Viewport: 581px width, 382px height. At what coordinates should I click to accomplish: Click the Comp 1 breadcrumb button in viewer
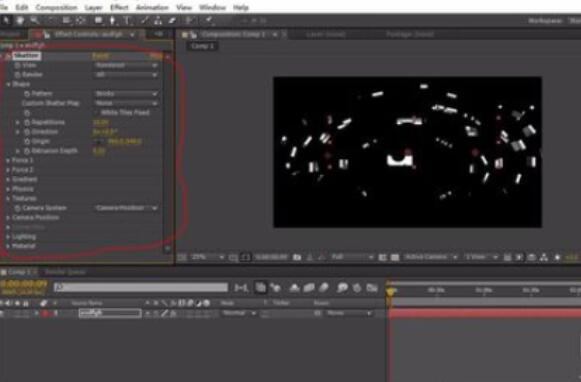202,46
